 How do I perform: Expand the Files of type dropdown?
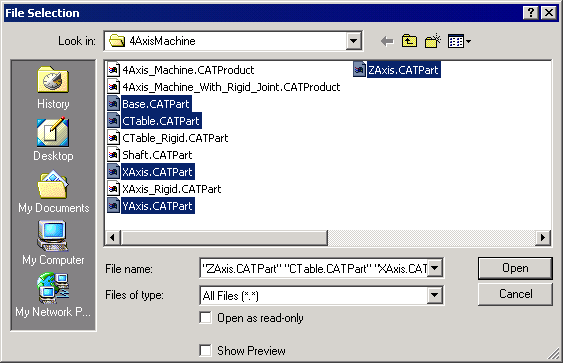coord(434,295)
